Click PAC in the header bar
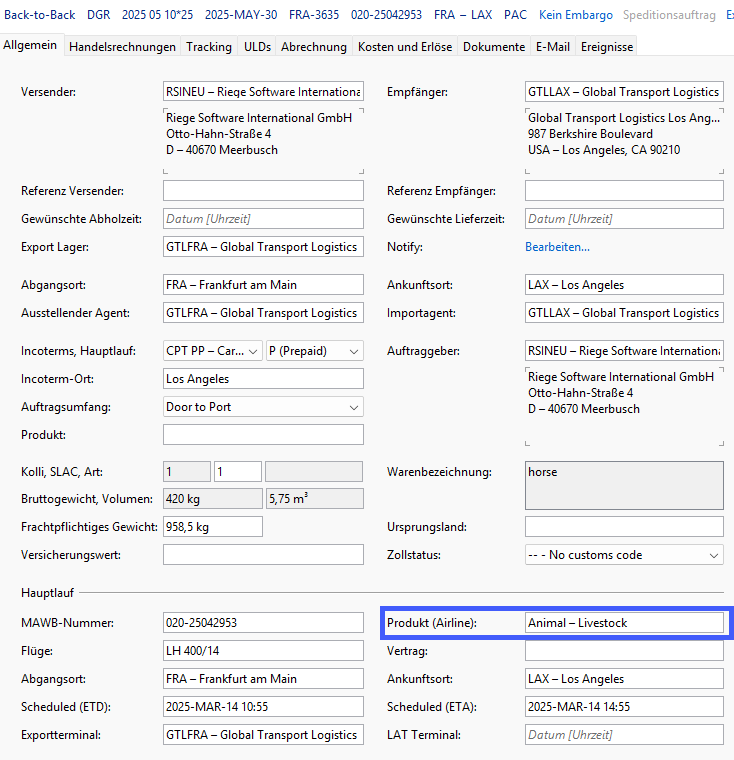 pyautogui.click(x=515, y=15)
